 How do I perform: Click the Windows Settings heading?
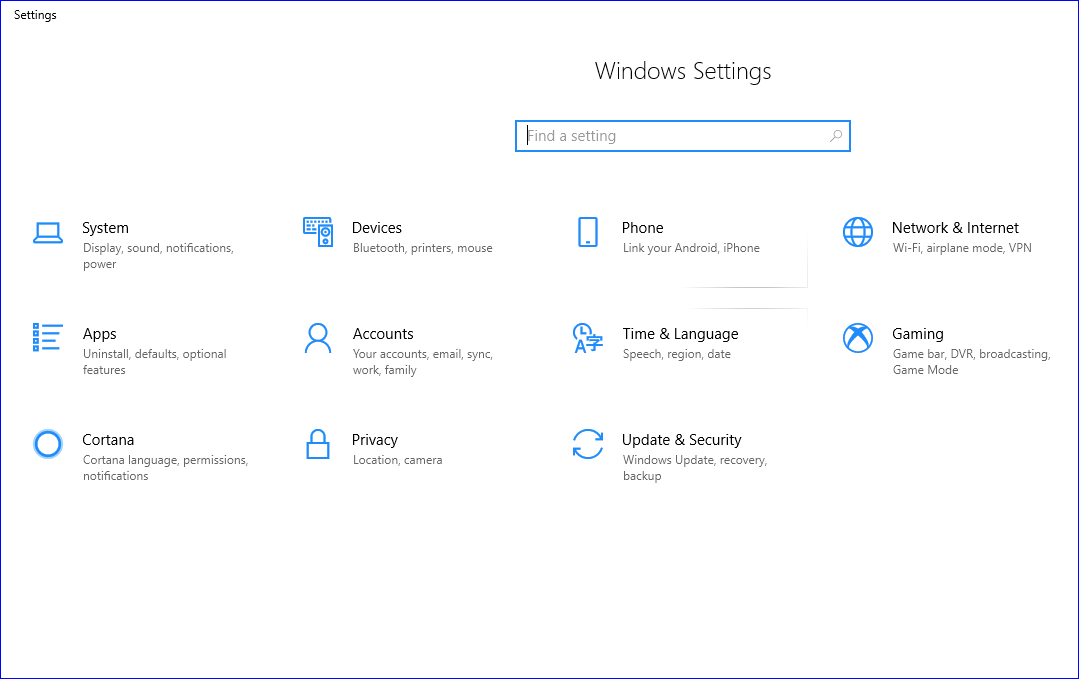pyautogui.click(x=683, y=71)
